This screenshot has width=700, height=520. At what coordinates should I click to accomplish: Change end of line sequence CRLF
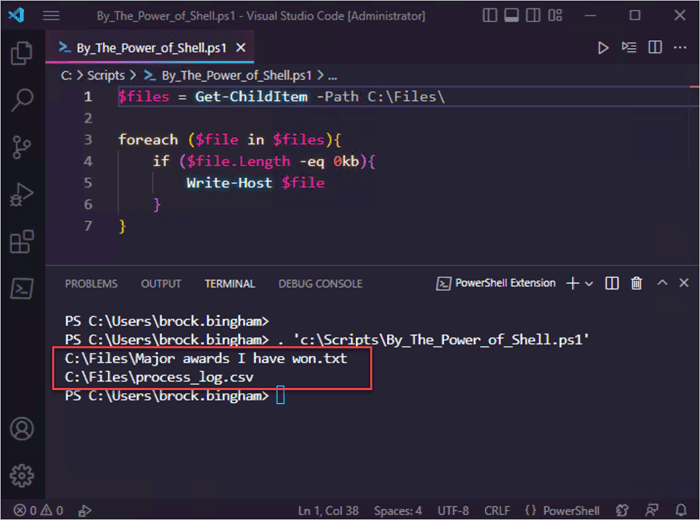pyautogui.click(x=497, y=511)
